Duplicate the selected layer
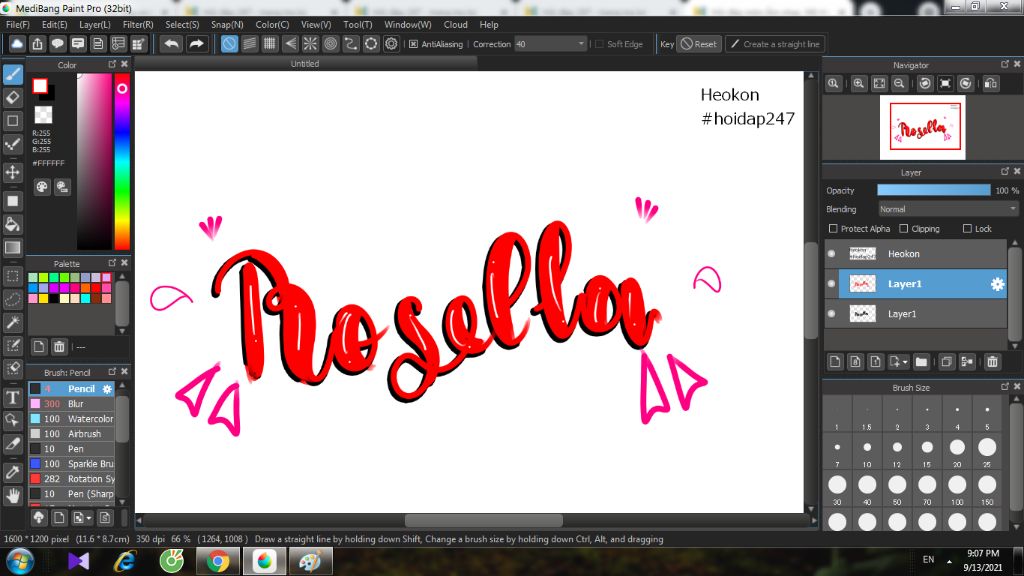1024x576 pixels. click(x=946, y=362)
